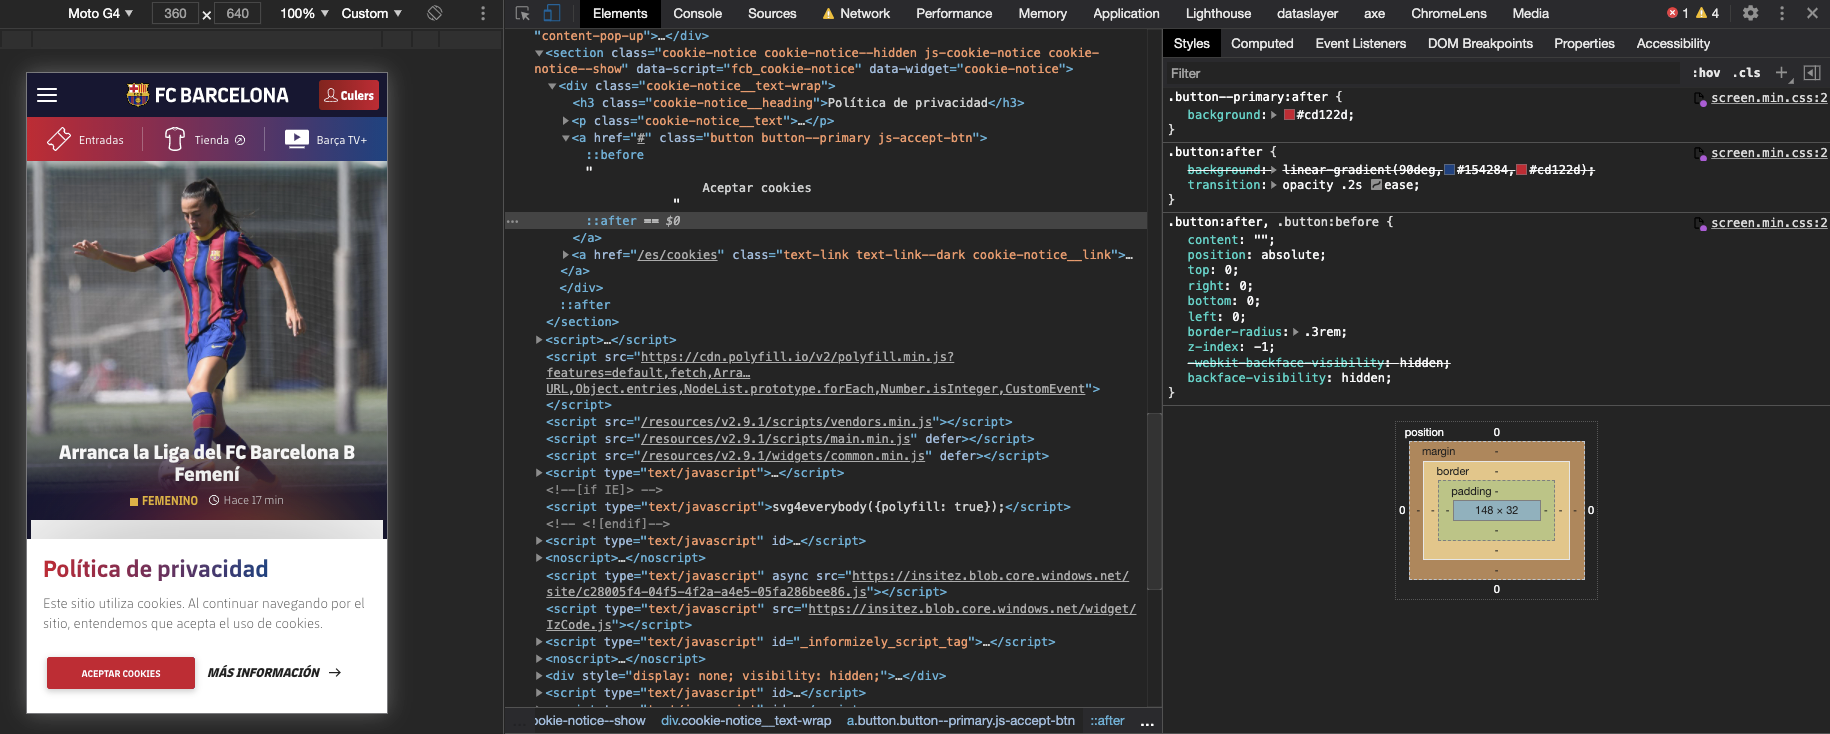Screen dimensions: 1830x734
Task: Click the device height field showing 640
Action: [238, 13]
